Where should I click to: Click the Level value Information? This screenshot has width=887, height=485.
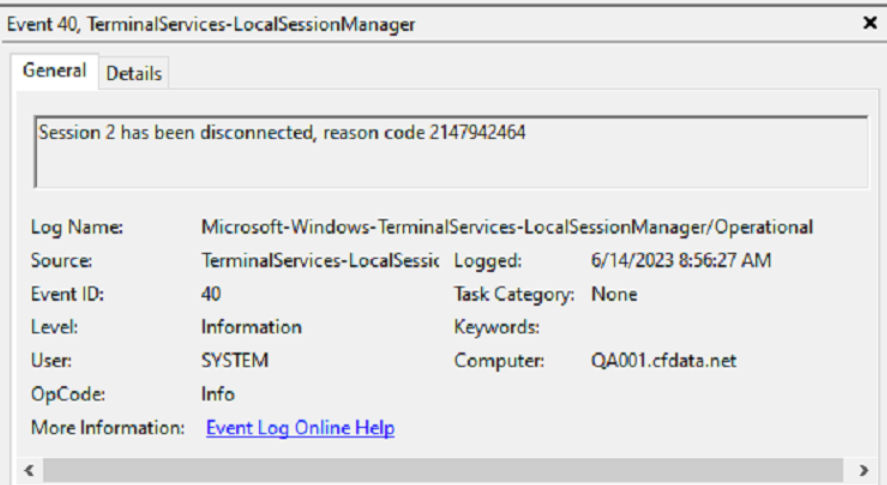pyautogui.click(x=252, y=327)
